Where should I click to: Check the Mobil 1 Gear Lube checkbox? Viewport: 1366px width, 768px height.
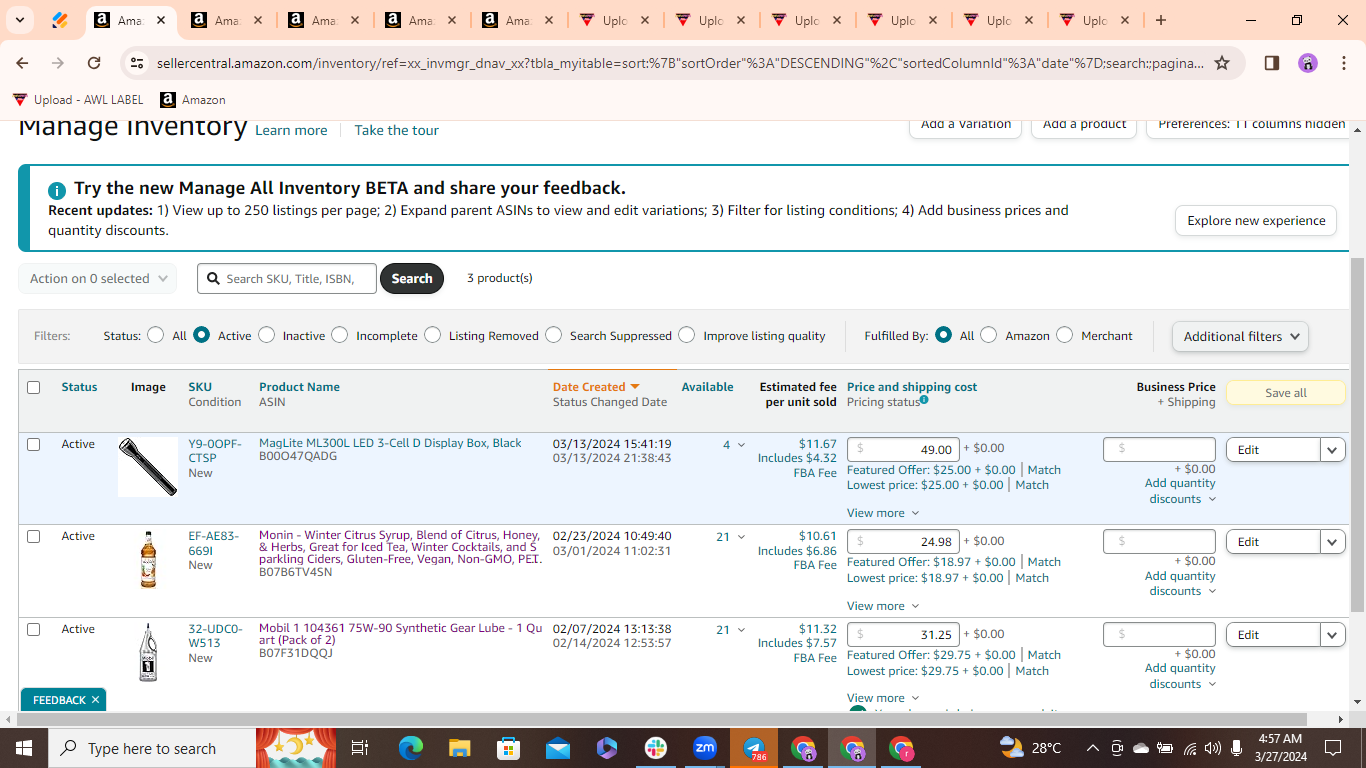34,629
